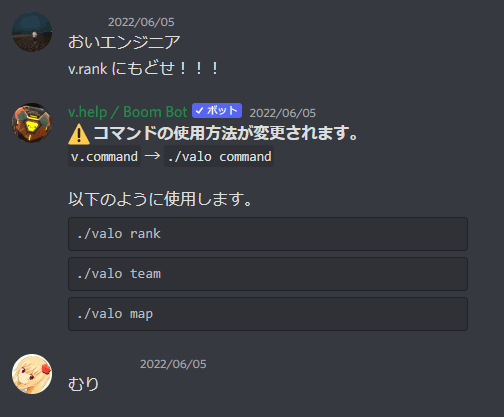This screenshot has height=417, width=504.
Task: Click the message v.rank にもどせ!!!
Action: tap(143, 69)
